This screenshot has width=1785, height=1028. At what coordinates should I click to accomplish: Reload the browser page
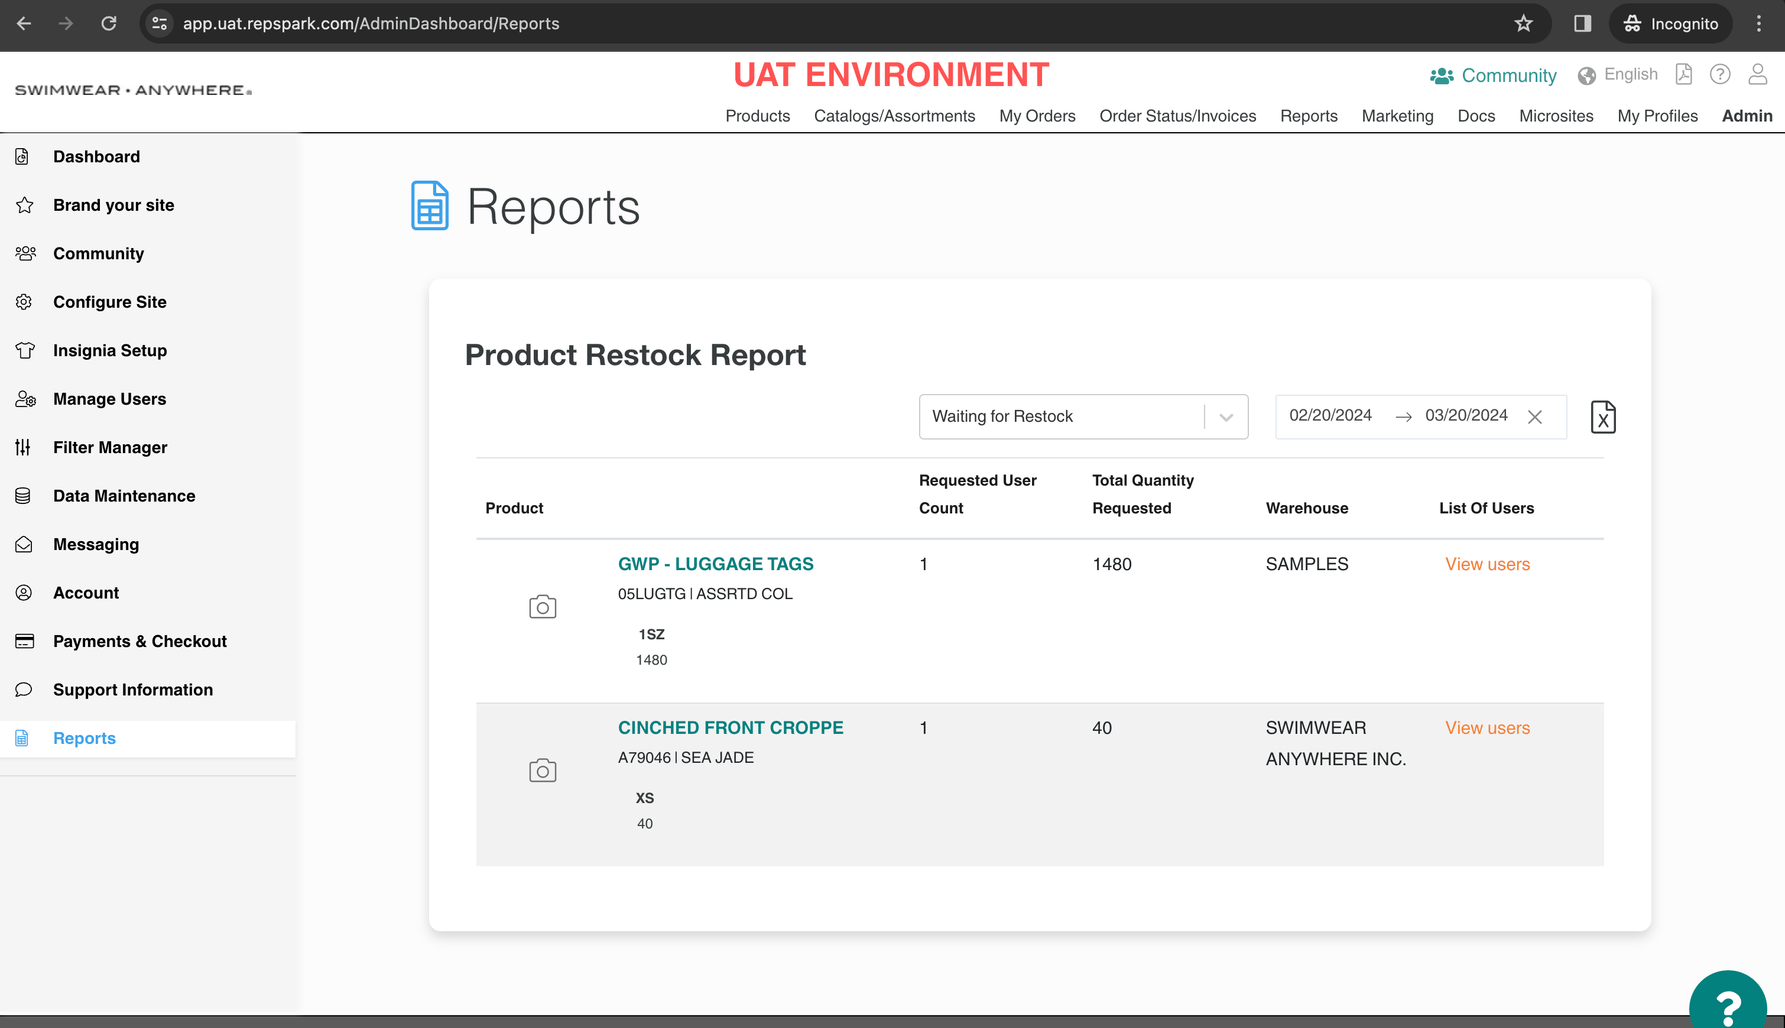(108, 23)
